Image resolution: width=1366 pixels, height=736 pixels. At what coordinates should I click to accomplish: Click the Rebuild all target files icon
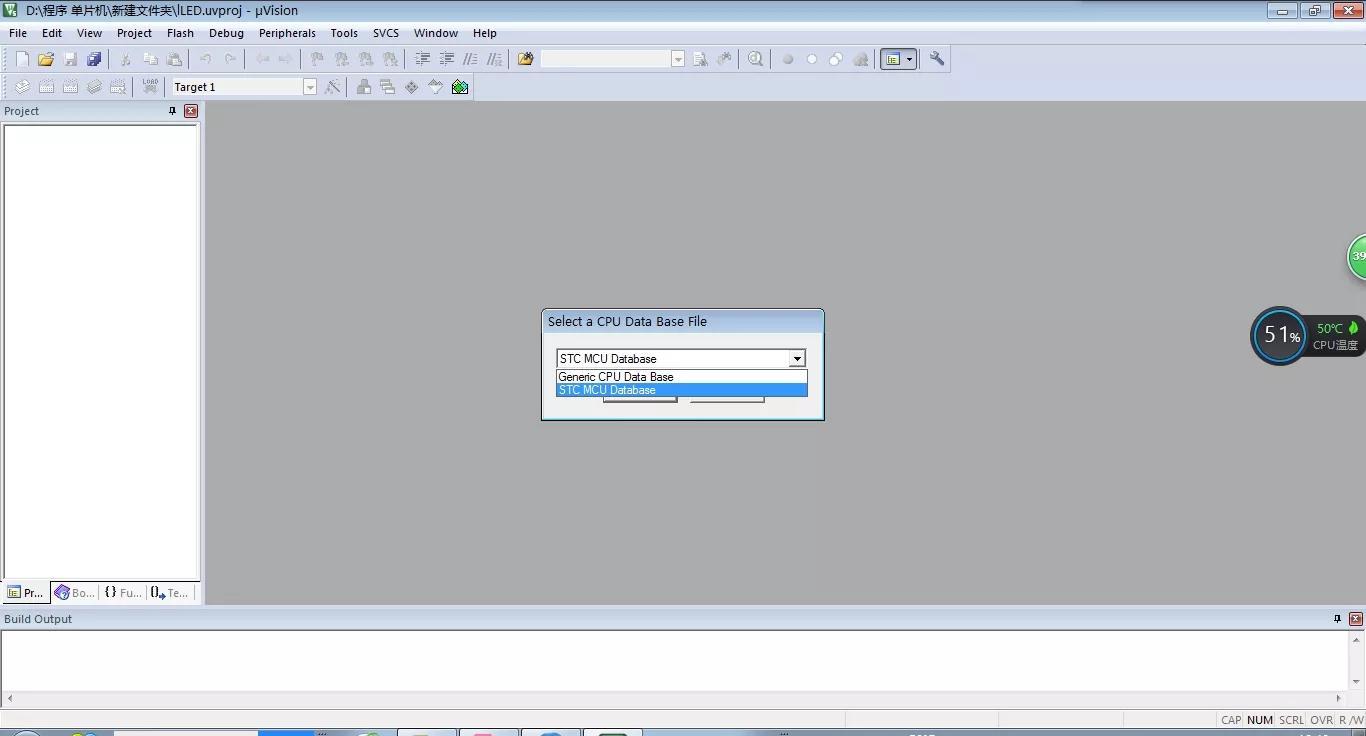(70, 87)
